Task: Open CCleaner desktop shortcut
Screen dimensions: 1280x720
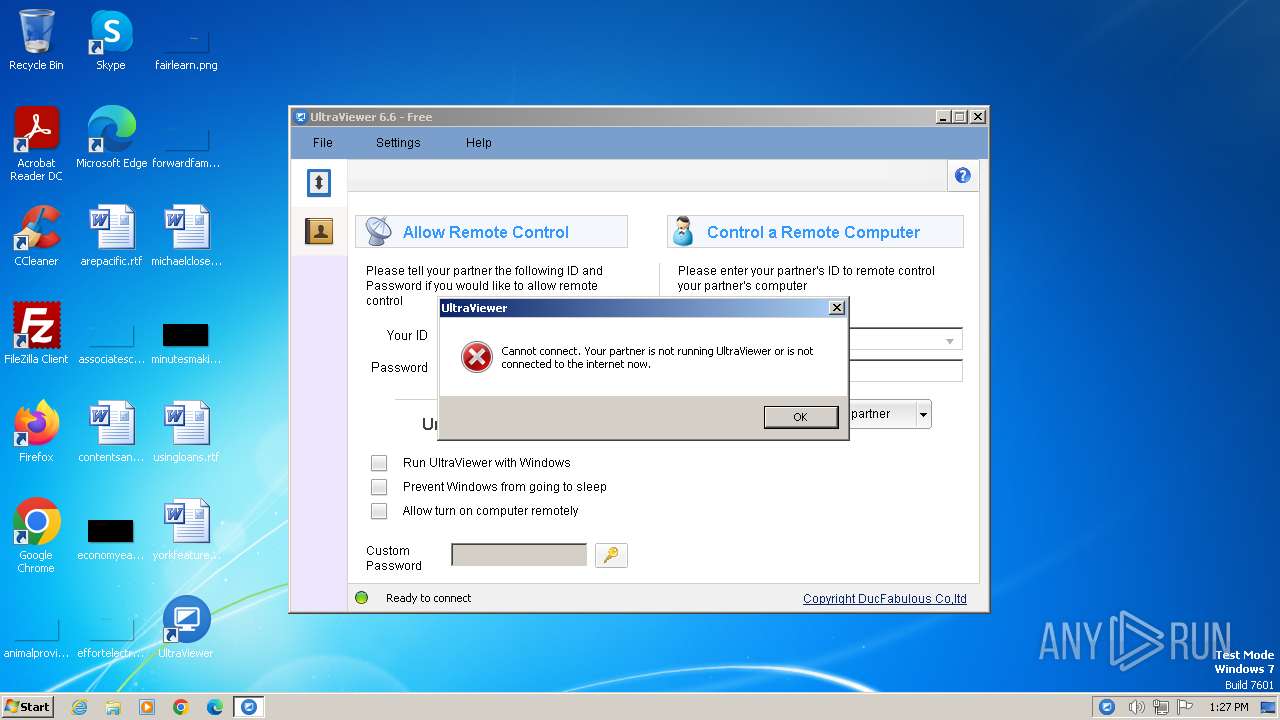Action: (x=36, y=236)
